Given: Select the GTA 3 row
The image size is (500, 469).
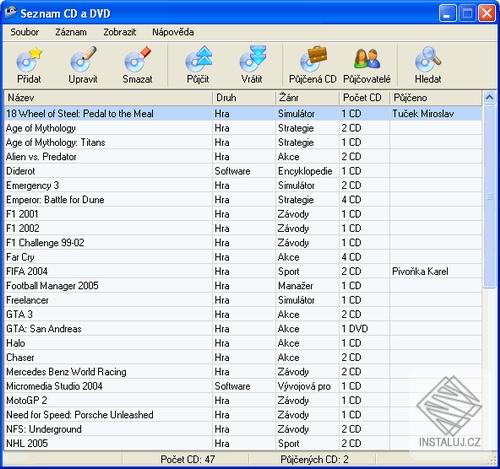Looking at the screenshot, I should [x=243, y=314].
